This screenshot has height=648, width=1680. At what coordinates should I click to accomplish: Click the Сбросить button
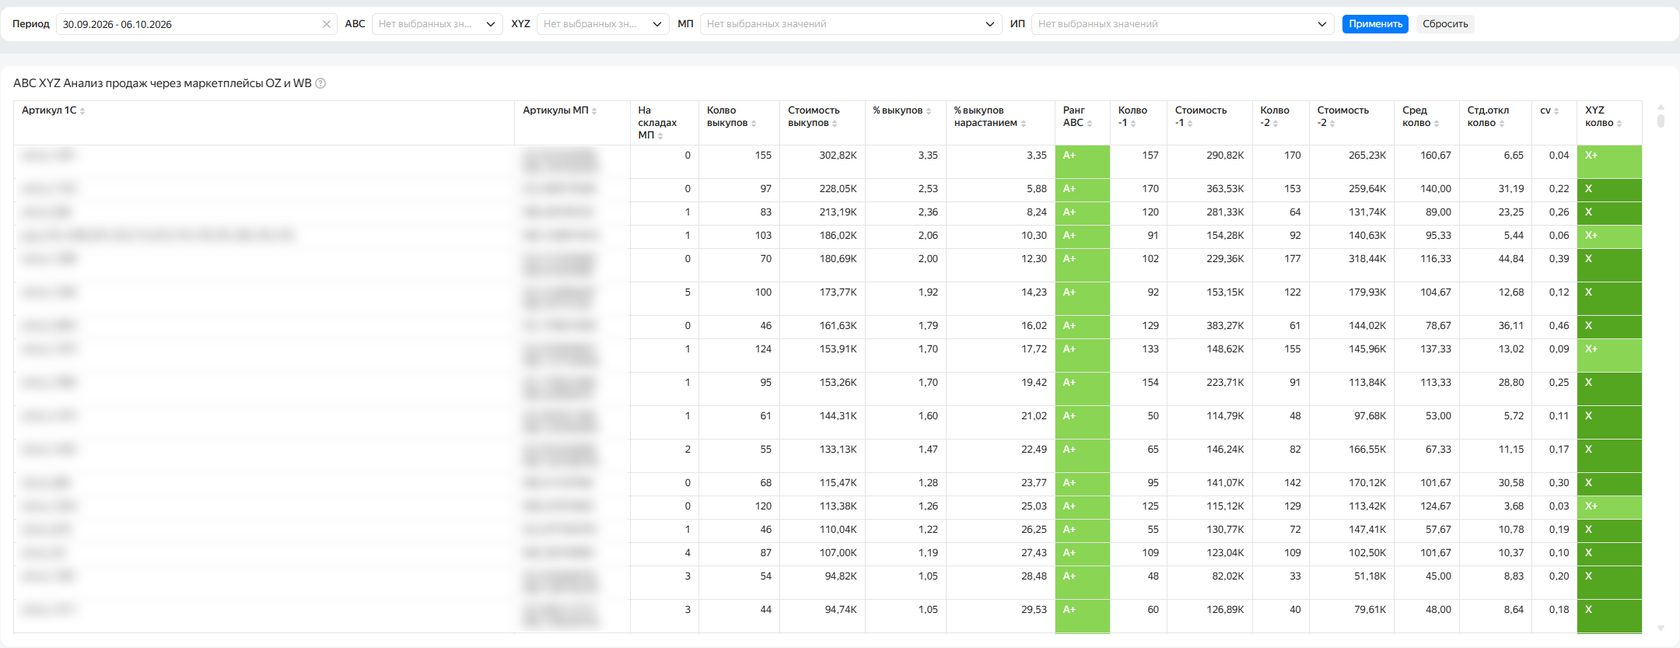pos(1445,24)
